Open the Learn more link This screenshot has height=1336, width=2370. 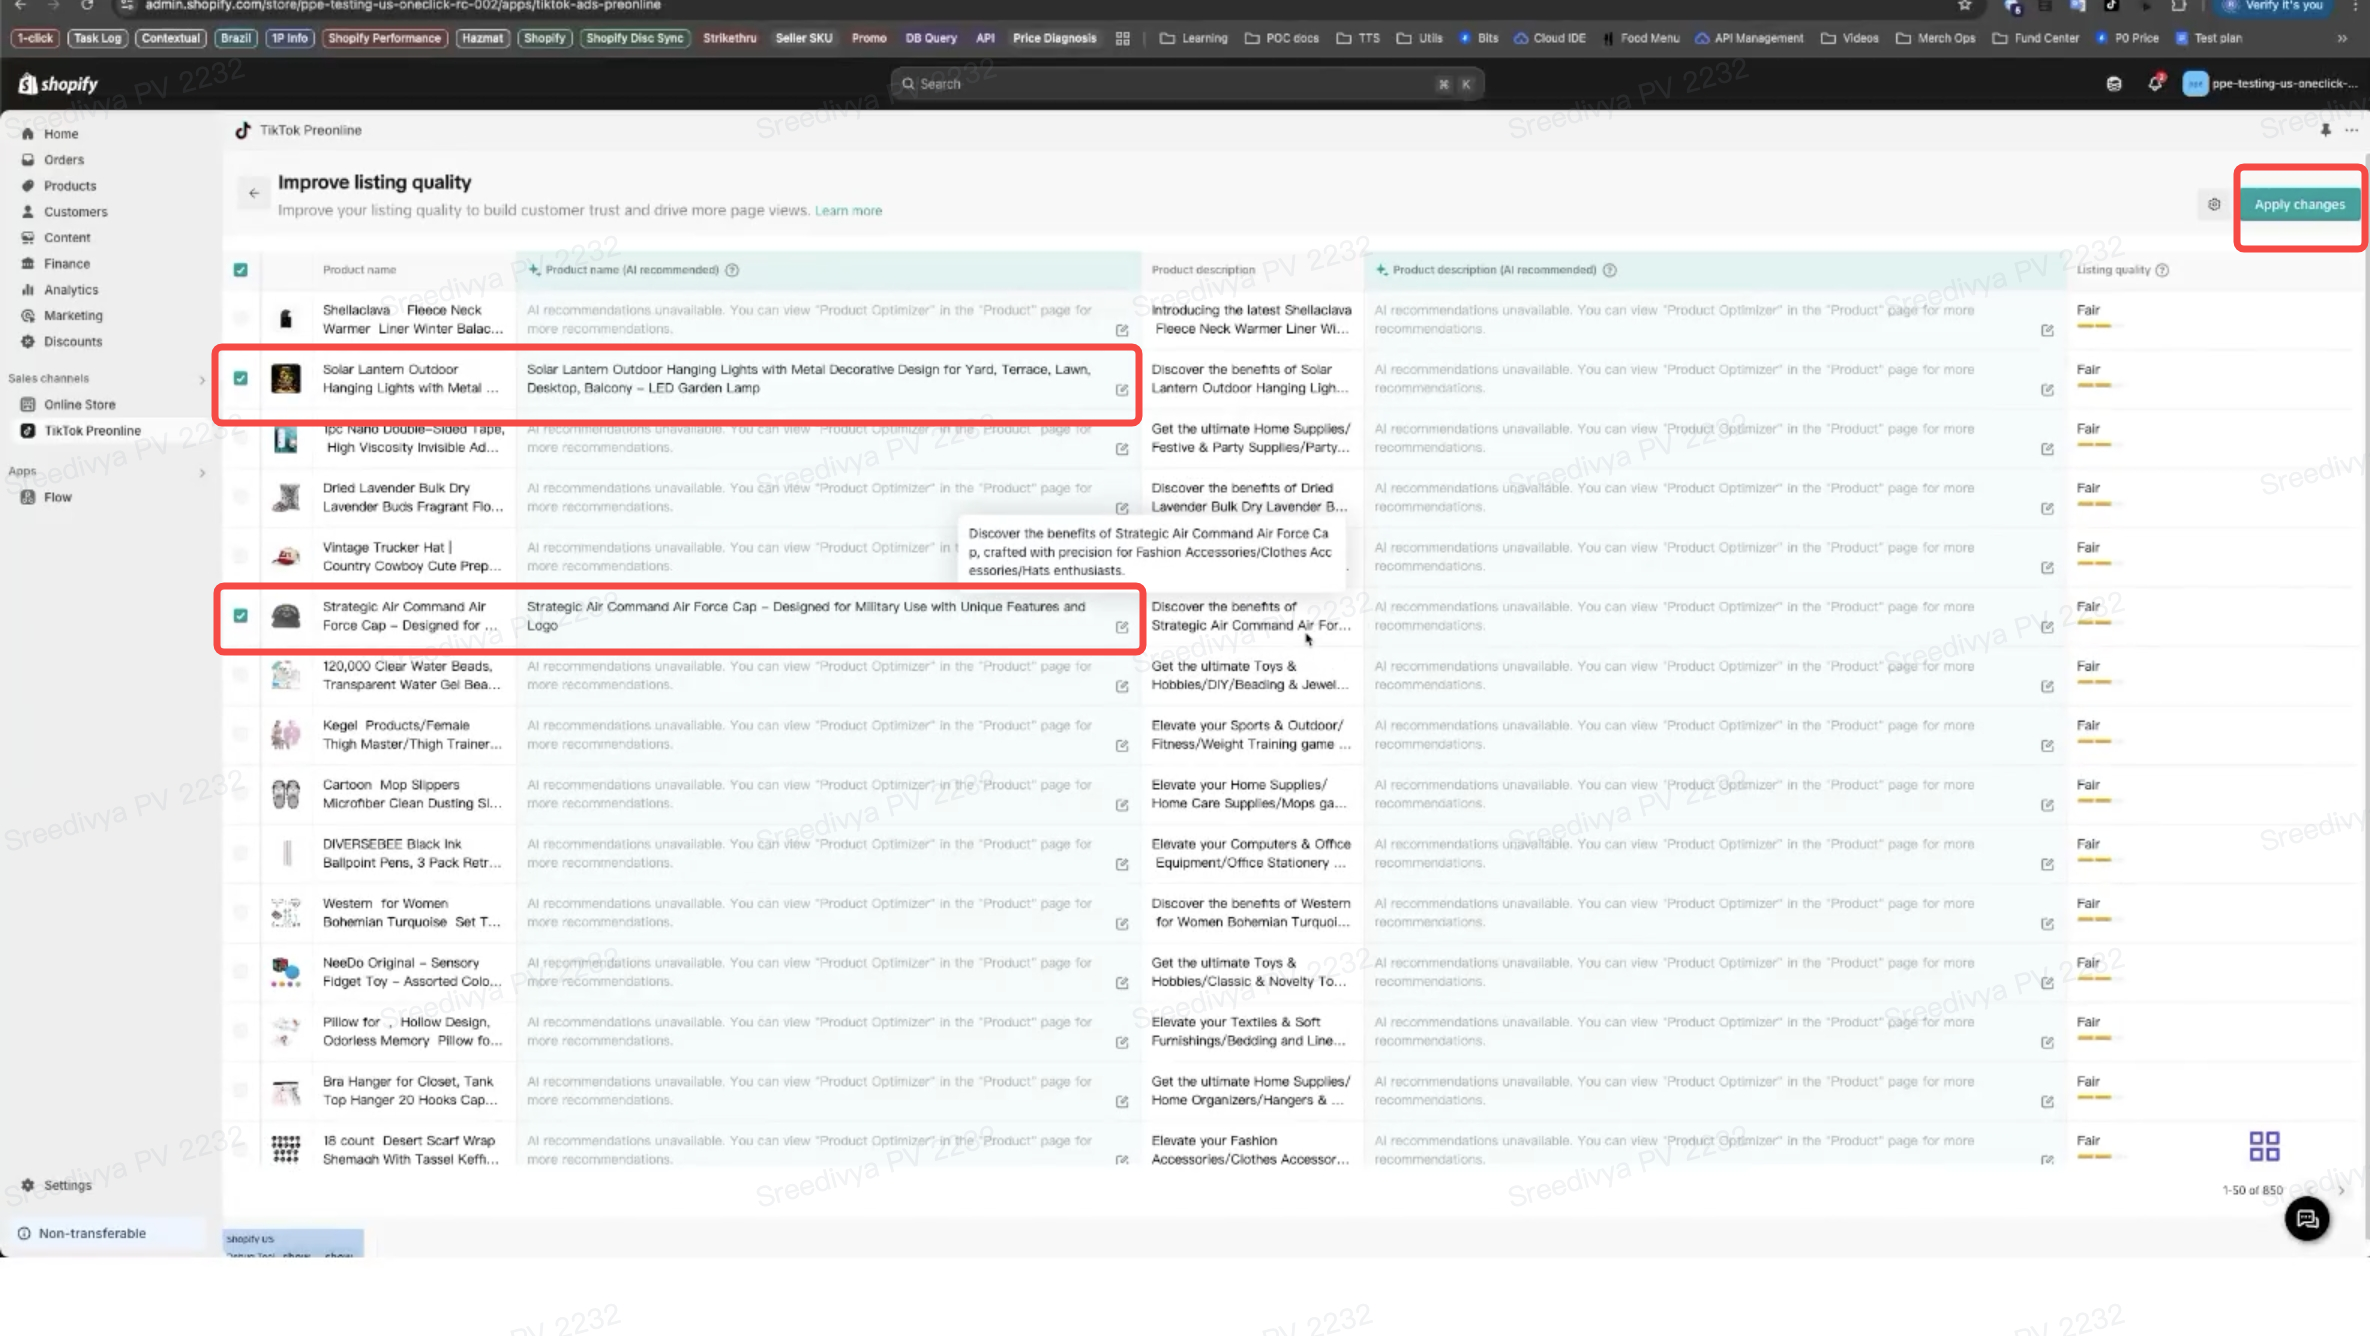[848, 211]
